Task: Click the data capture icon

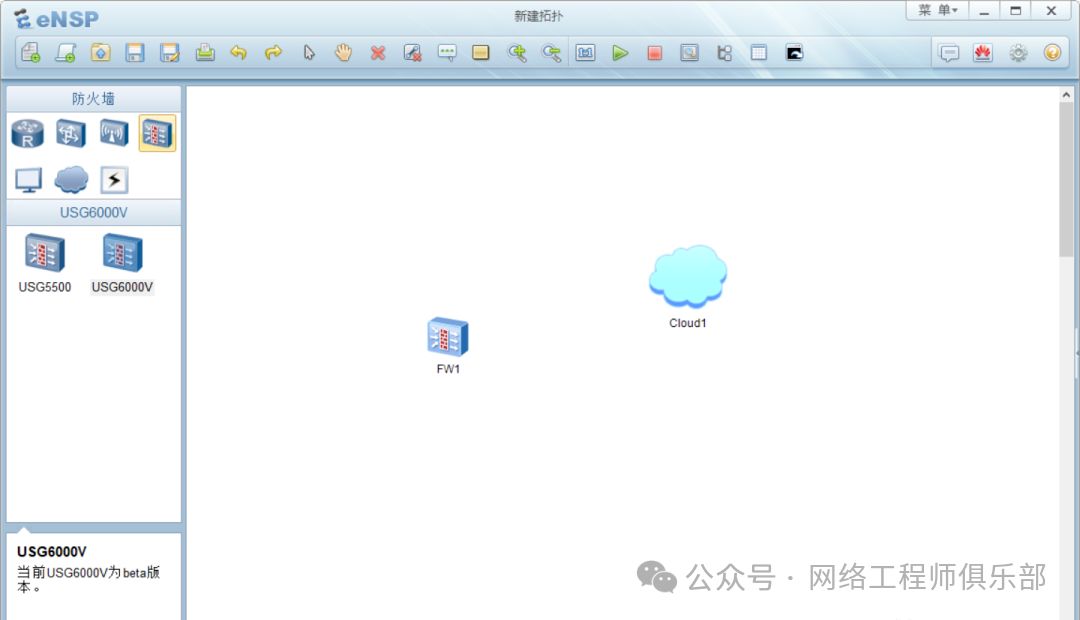Action: point(689,52)
